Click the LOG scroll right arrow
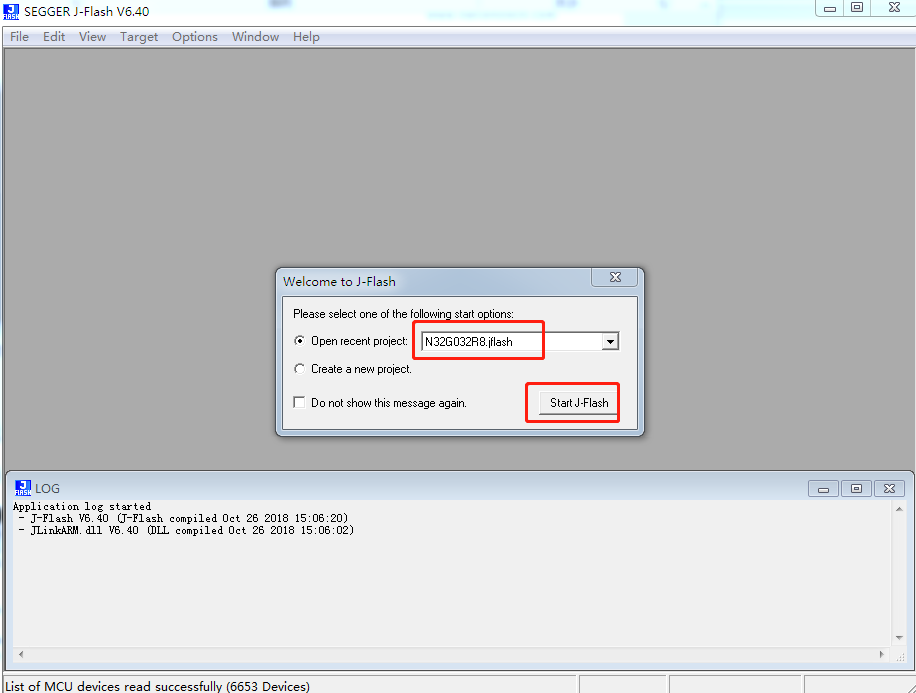The image size is (916, 693). tap(882, 654)
